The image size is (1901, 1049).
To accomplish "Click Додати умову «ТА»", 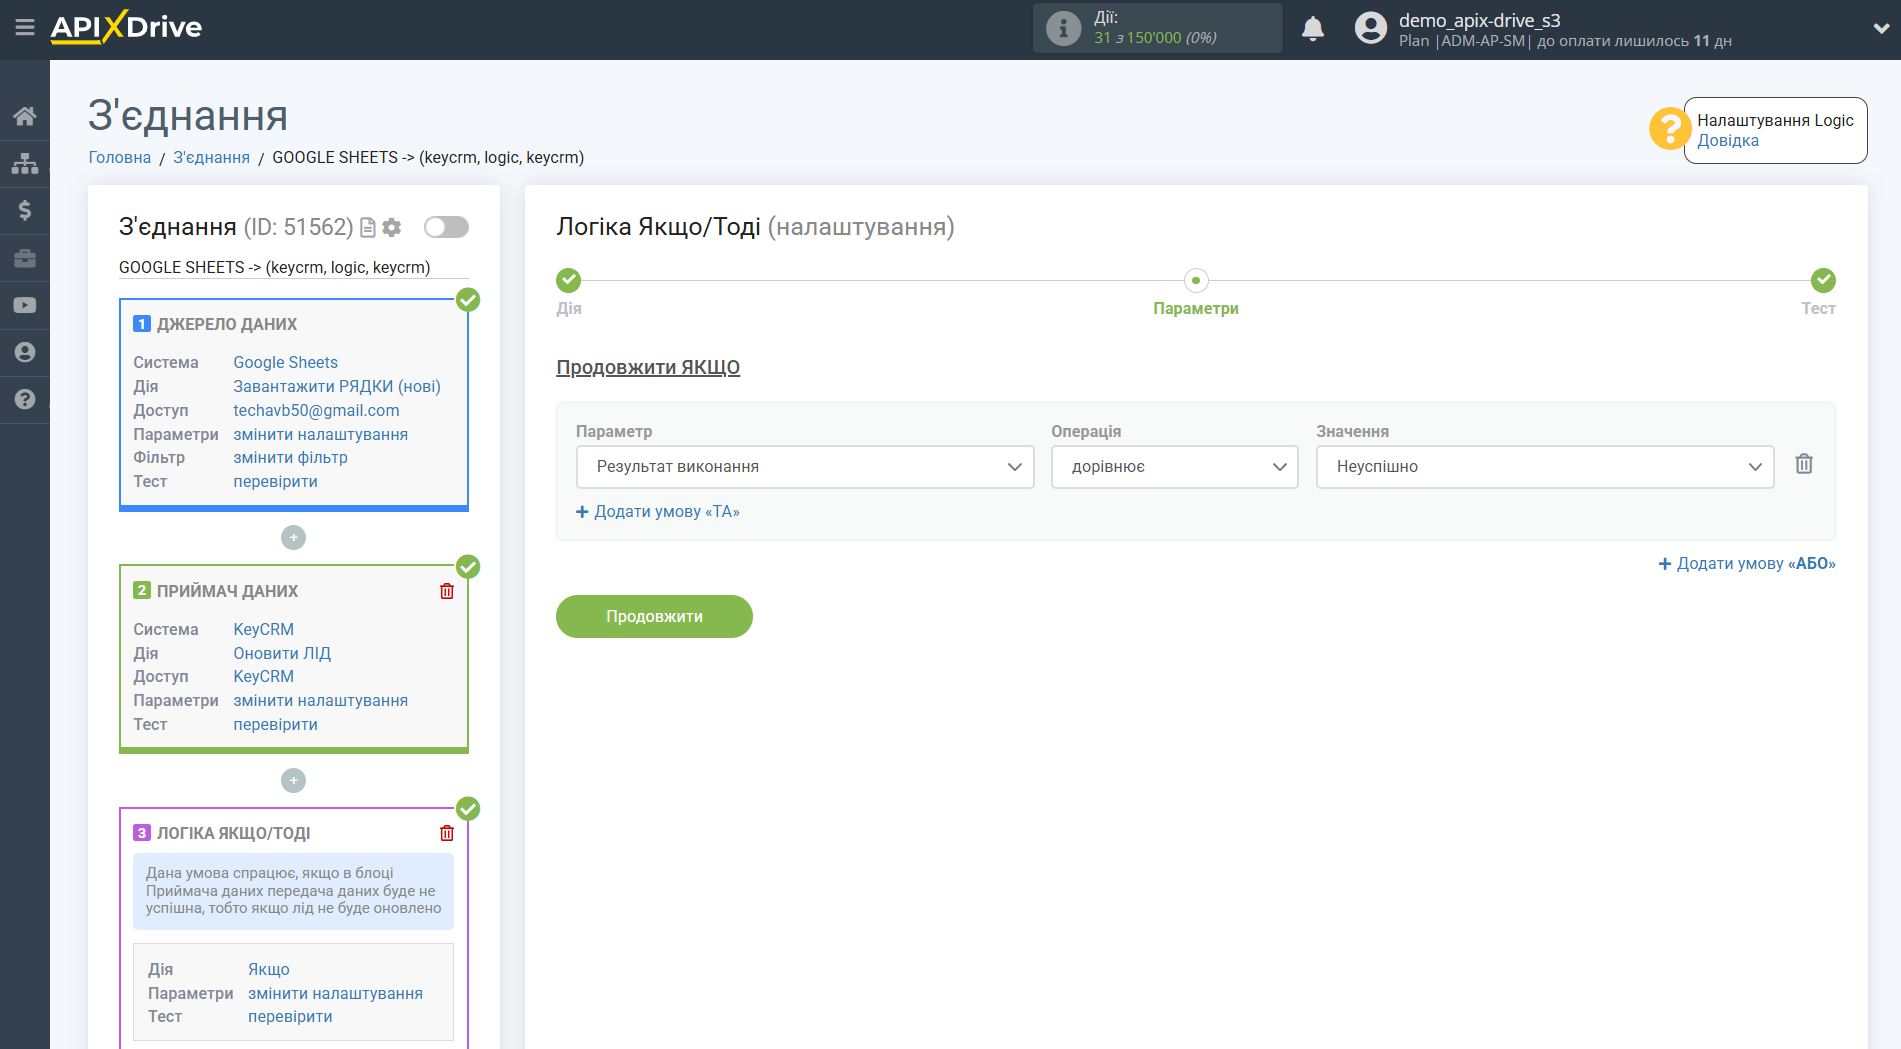I will pos(658,512).
